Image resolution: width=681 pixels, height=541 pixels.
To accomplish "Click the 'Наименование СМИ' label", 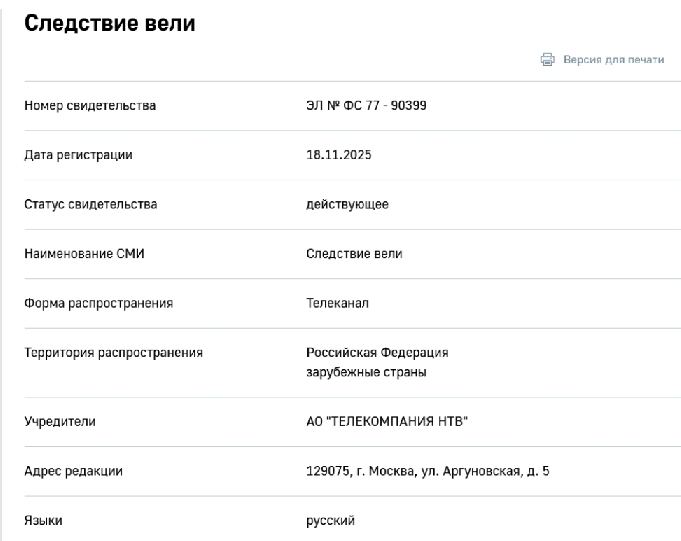I will tap(84, 254).
